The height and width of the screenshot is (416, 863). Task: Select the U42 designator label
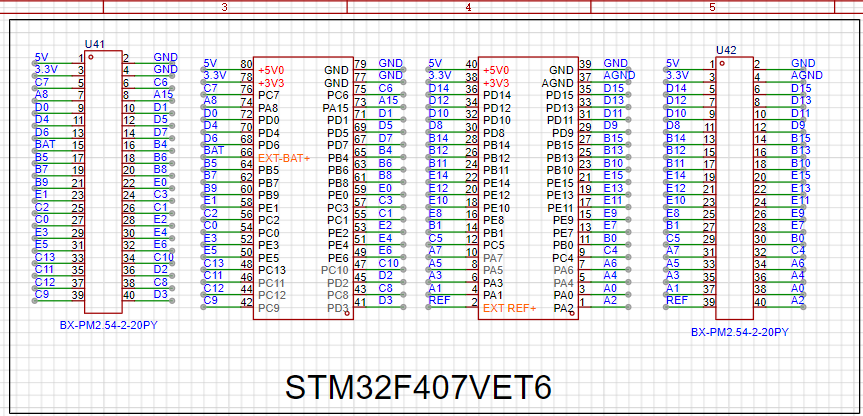click(x=726, y=50)
